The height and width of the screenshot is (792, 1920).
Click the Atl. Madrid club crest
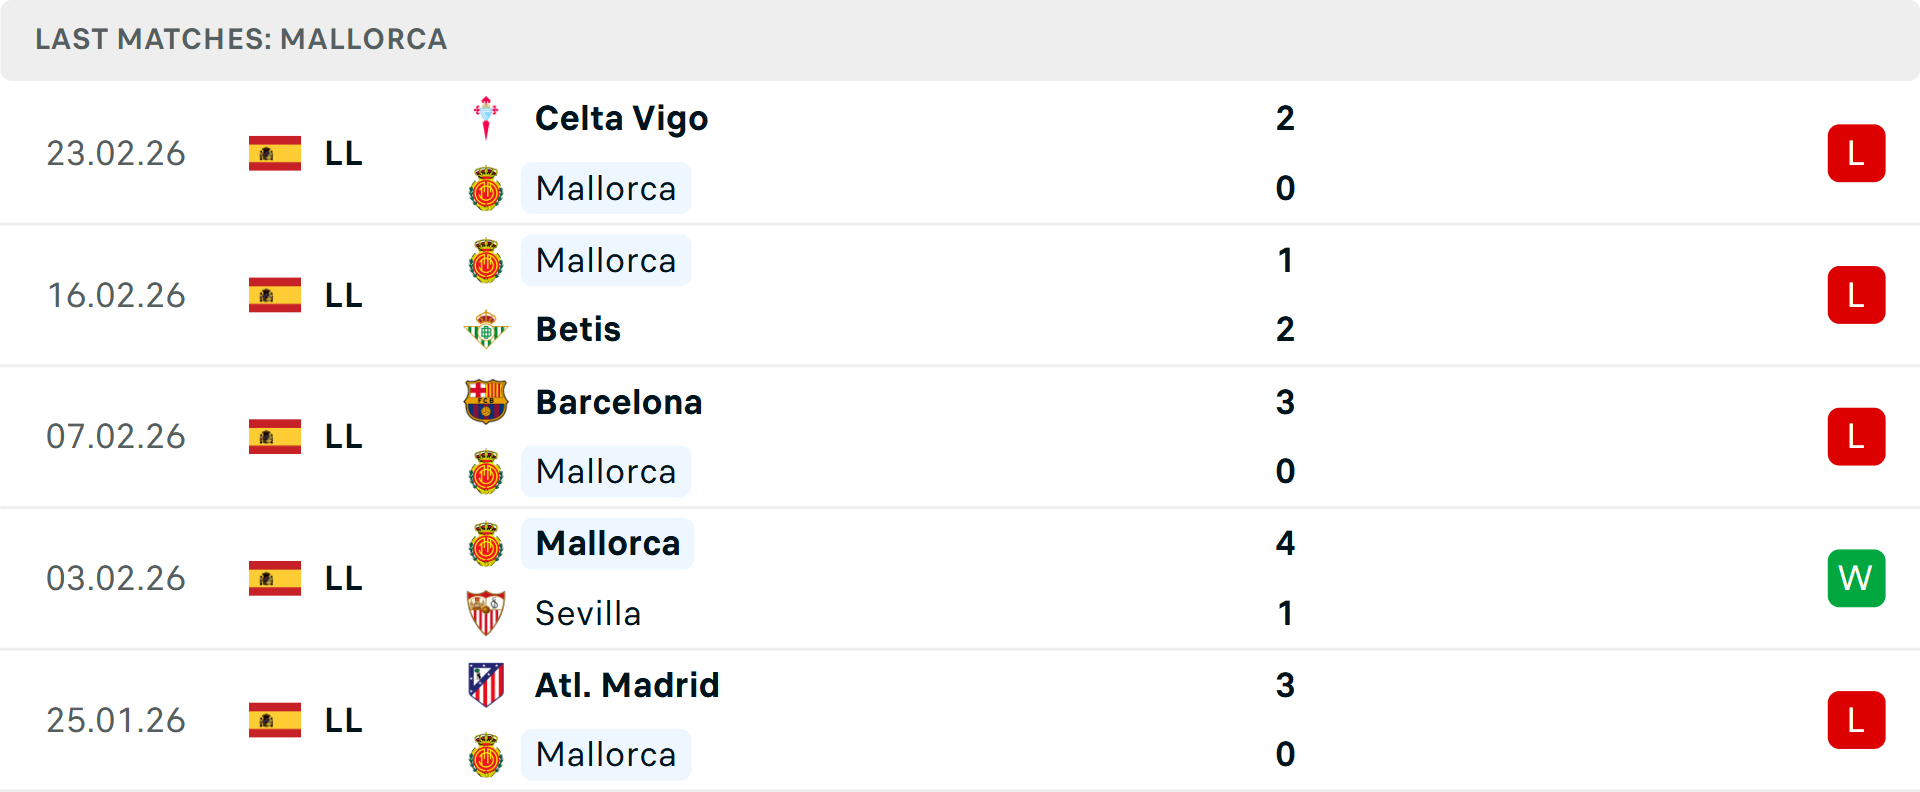tap(486, 685)
